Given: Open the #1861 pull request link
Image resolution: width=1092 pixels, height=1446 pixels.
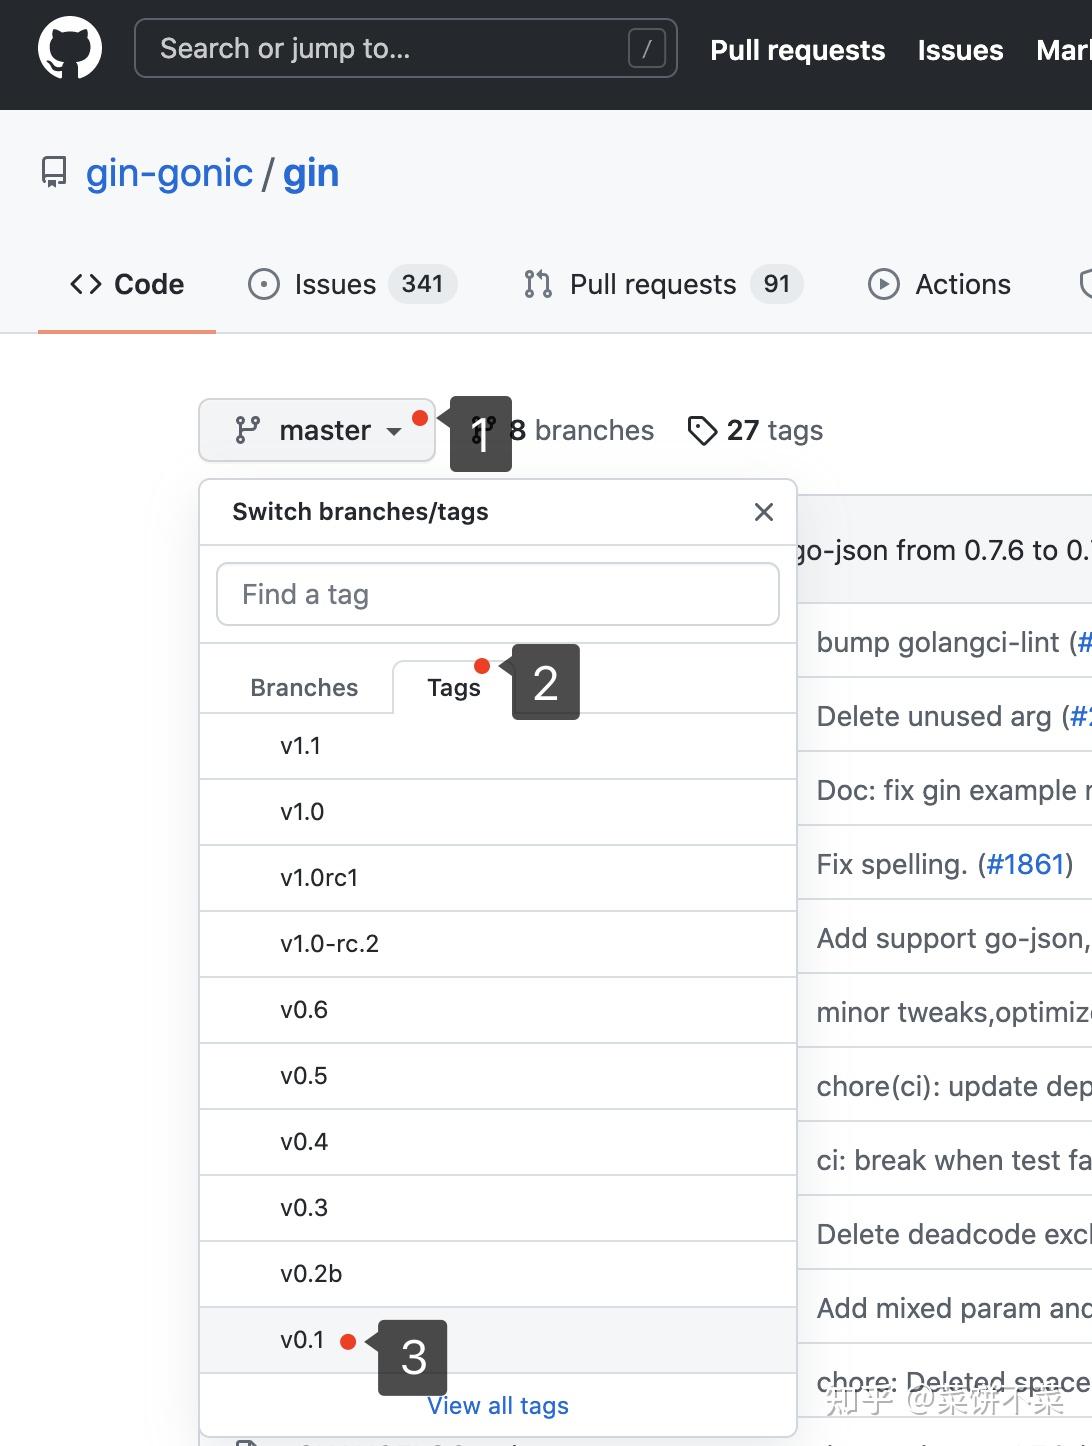Looking at the screenshot, I should click(x=1023, y=864).
